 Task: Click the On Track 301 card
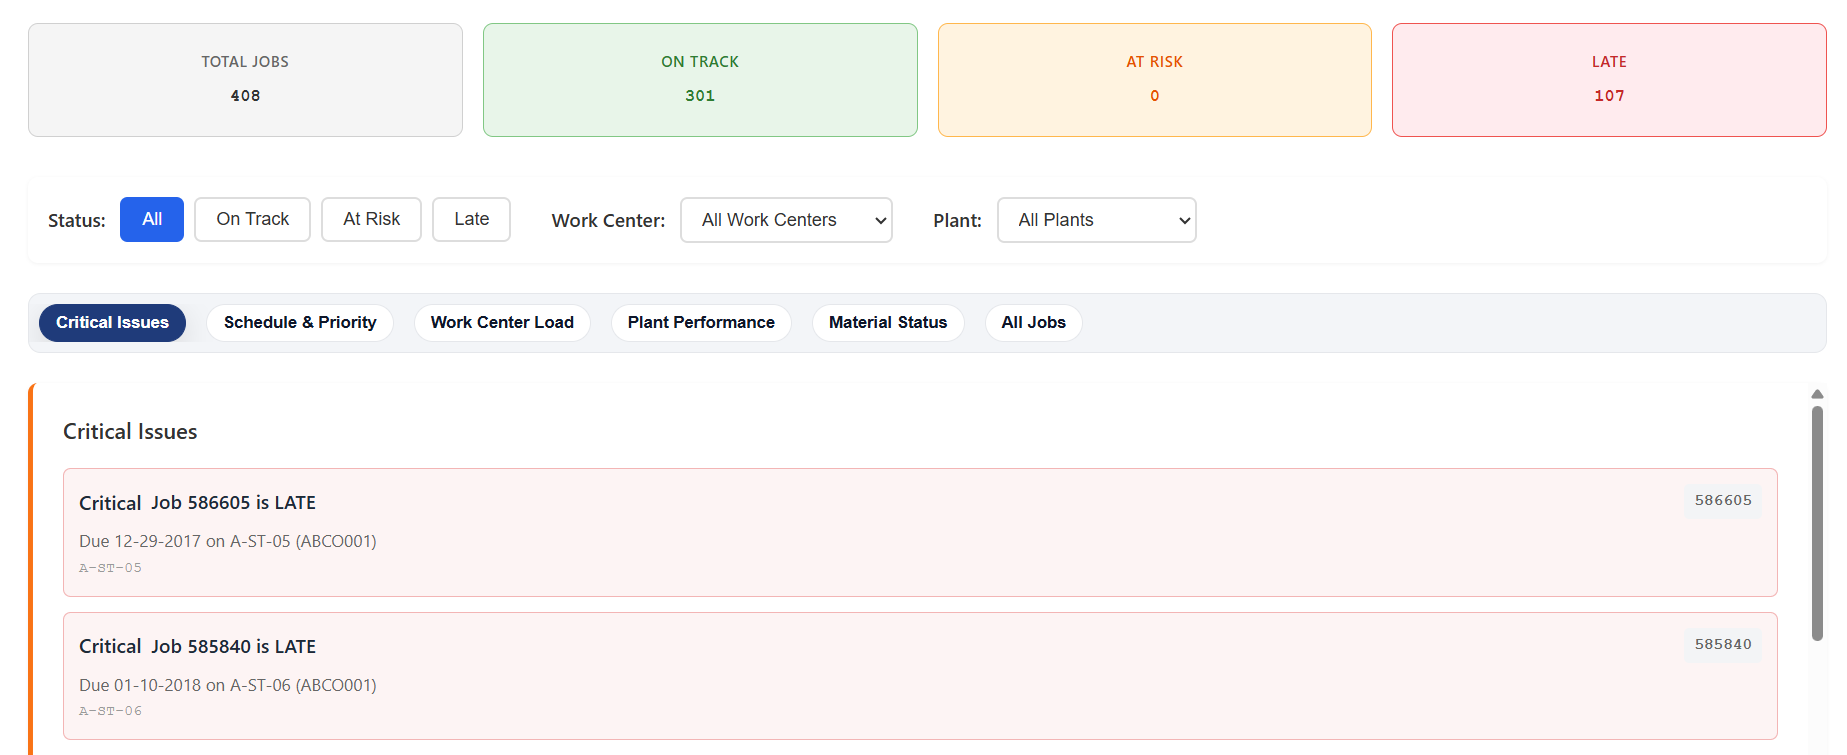pos(700,80)
